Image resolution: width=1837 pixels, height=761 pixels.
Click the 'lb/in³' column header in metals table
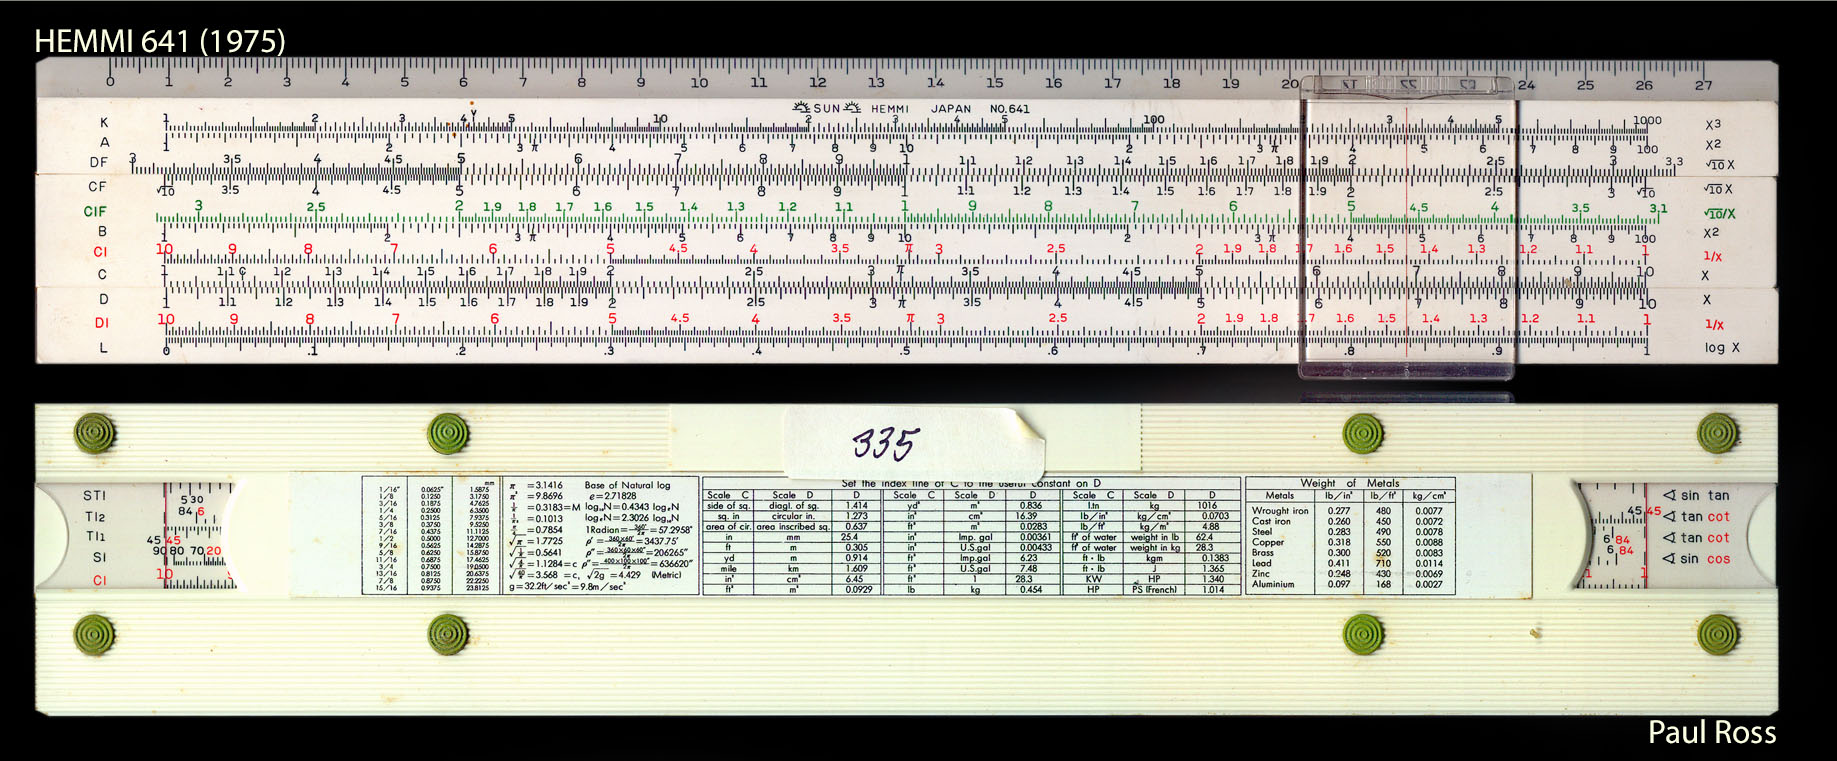pos(1338,496)
